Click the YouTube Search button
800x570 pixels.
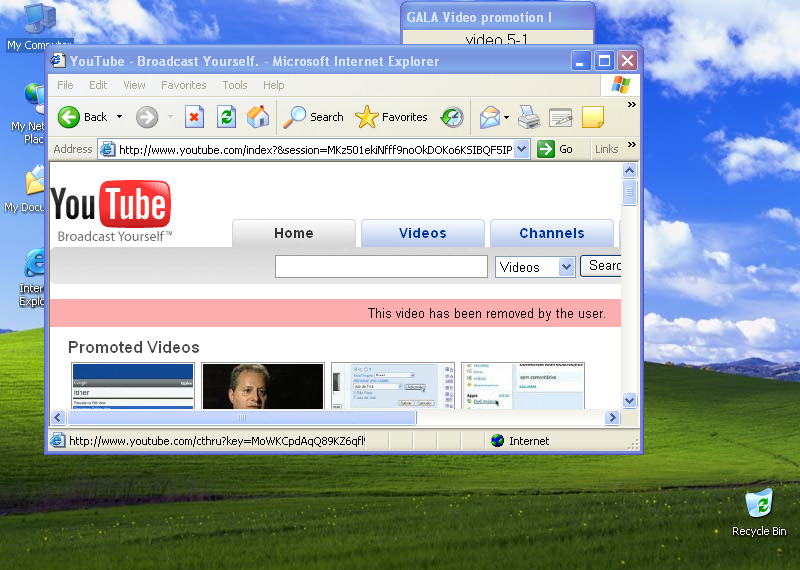point(601,266)
